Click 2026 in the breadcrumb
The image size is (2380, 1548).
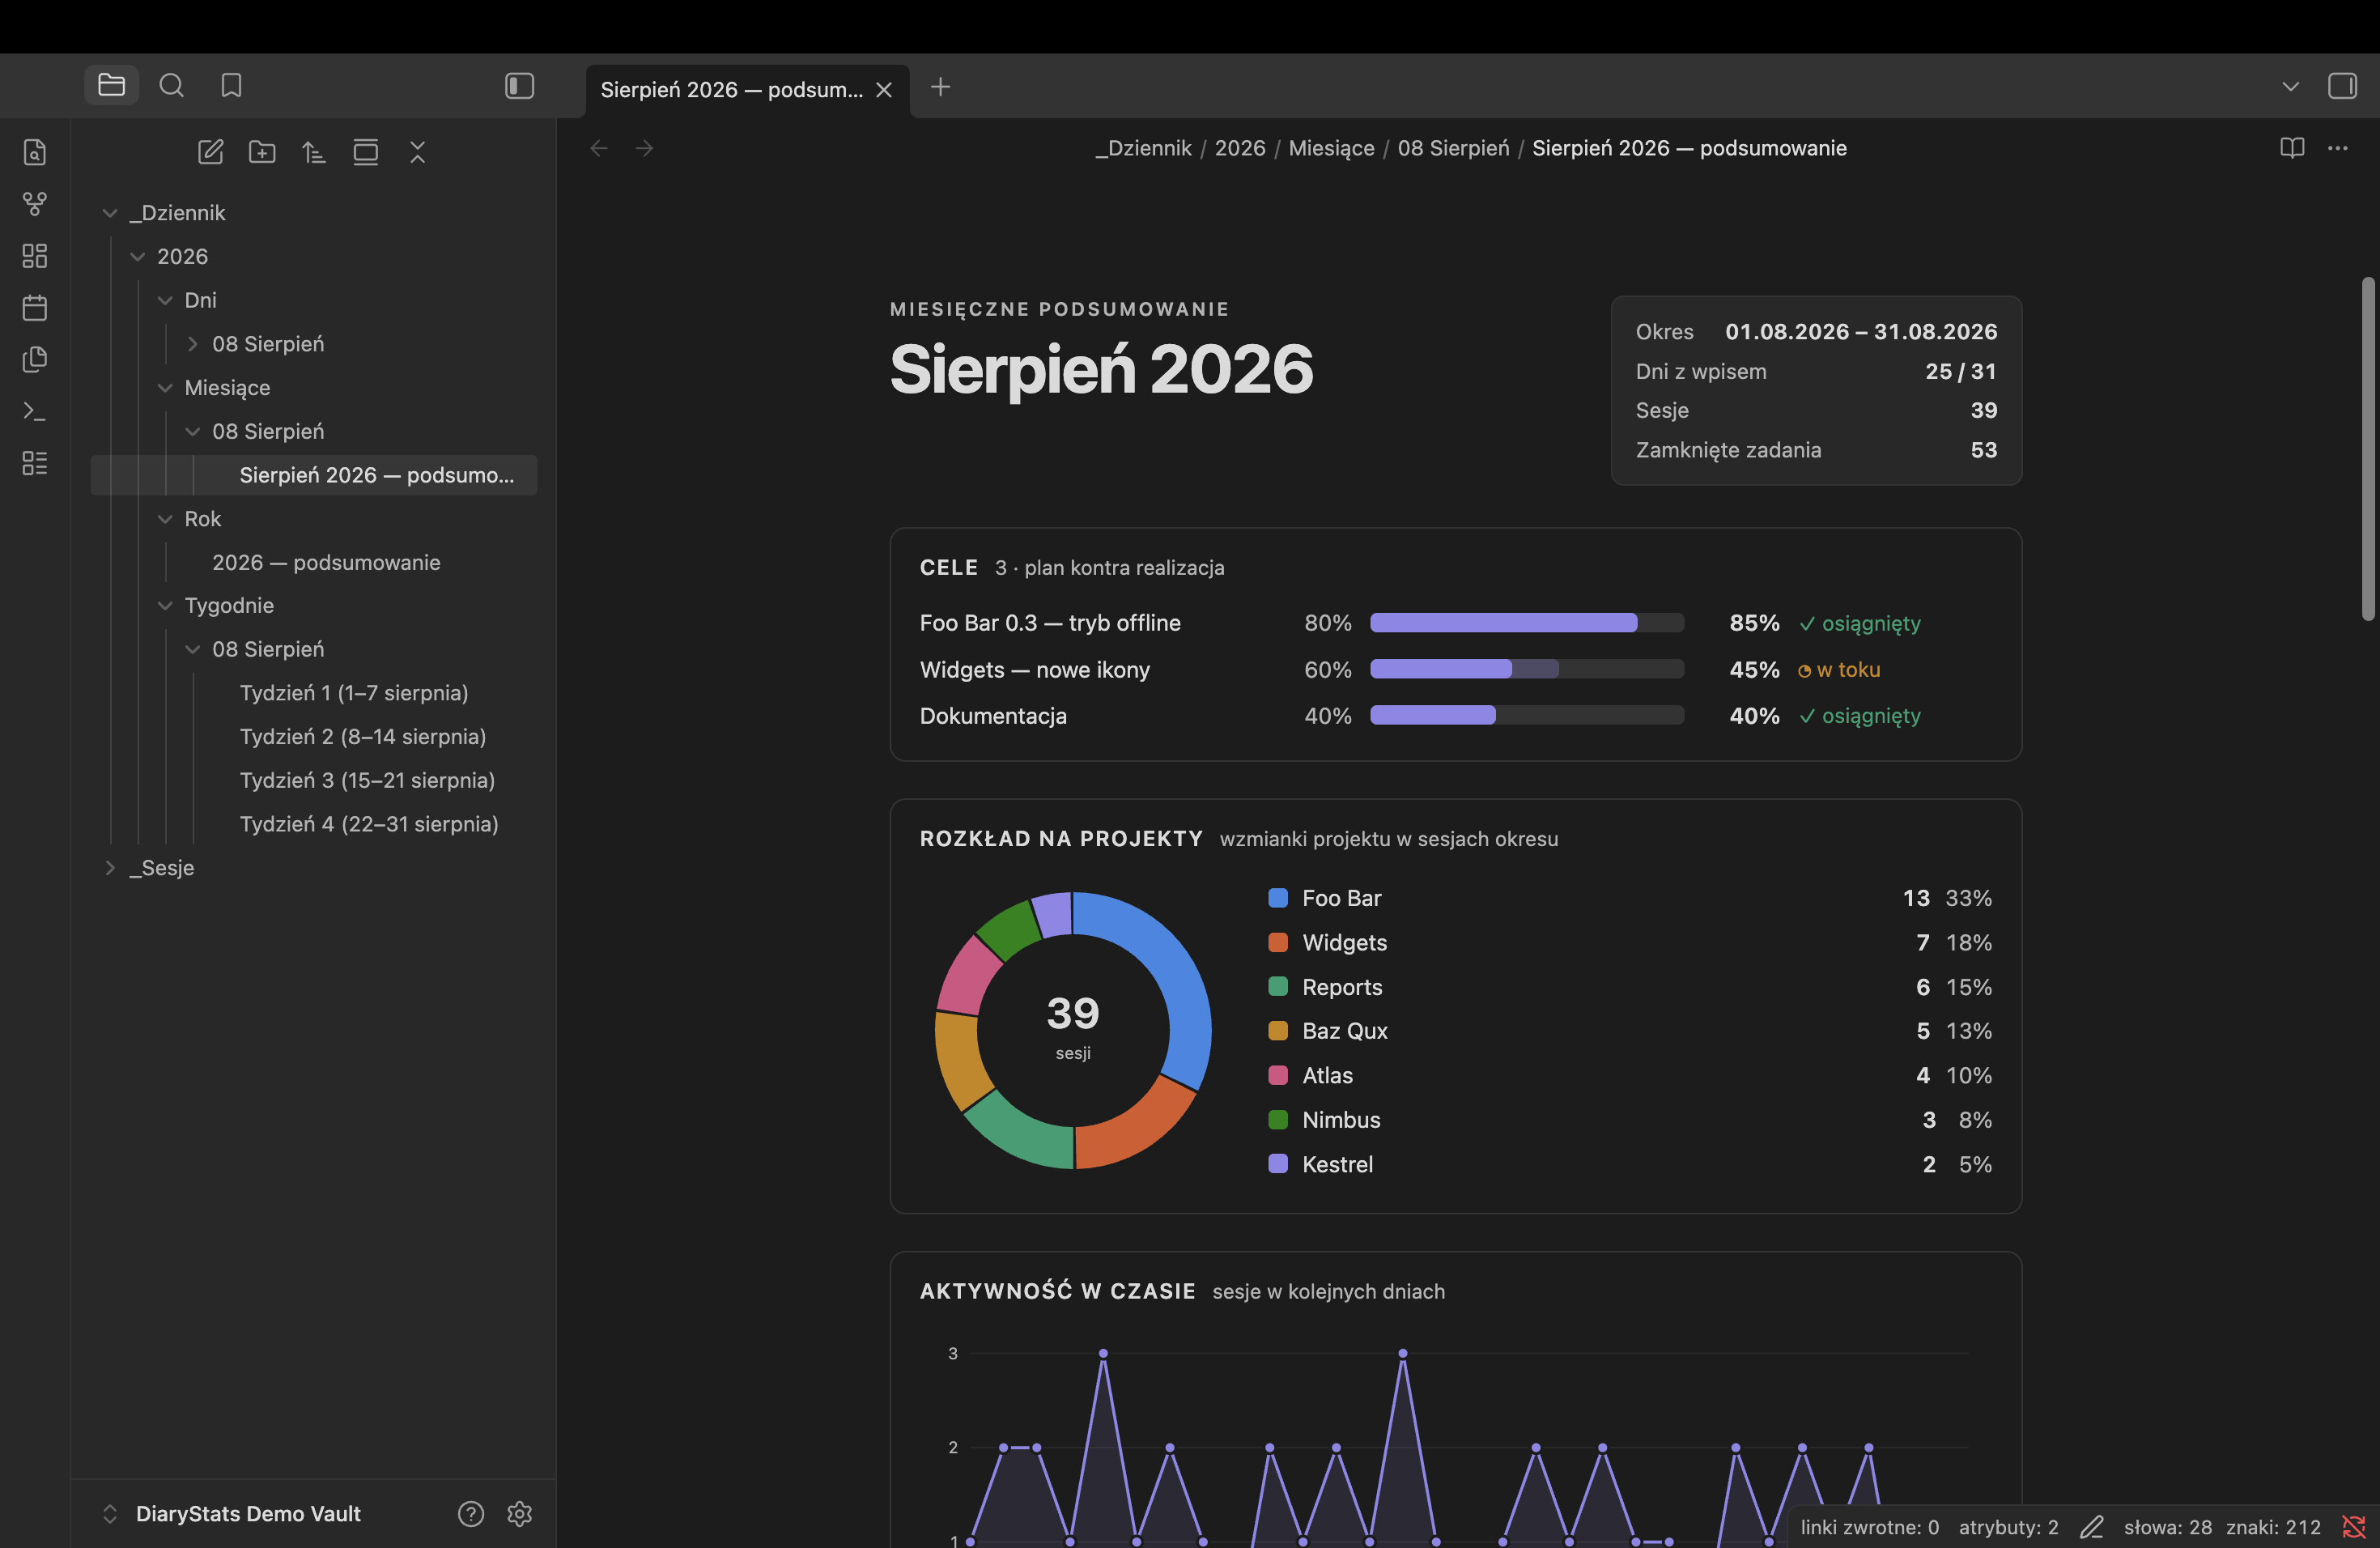pyautogui.click(x=1240, y=148)
